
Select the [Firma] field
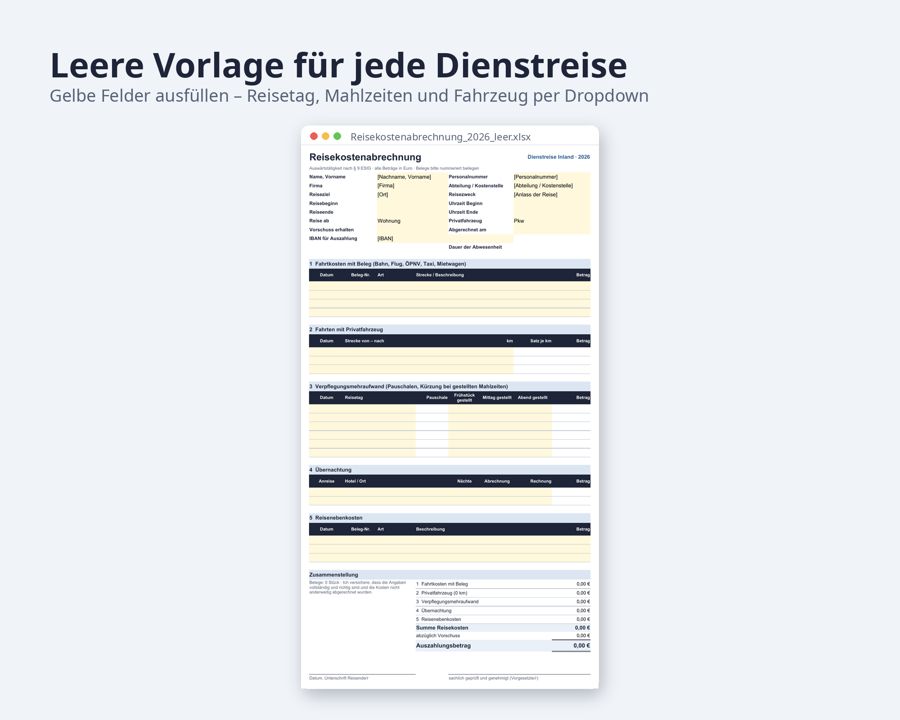(x=412, y=186)
